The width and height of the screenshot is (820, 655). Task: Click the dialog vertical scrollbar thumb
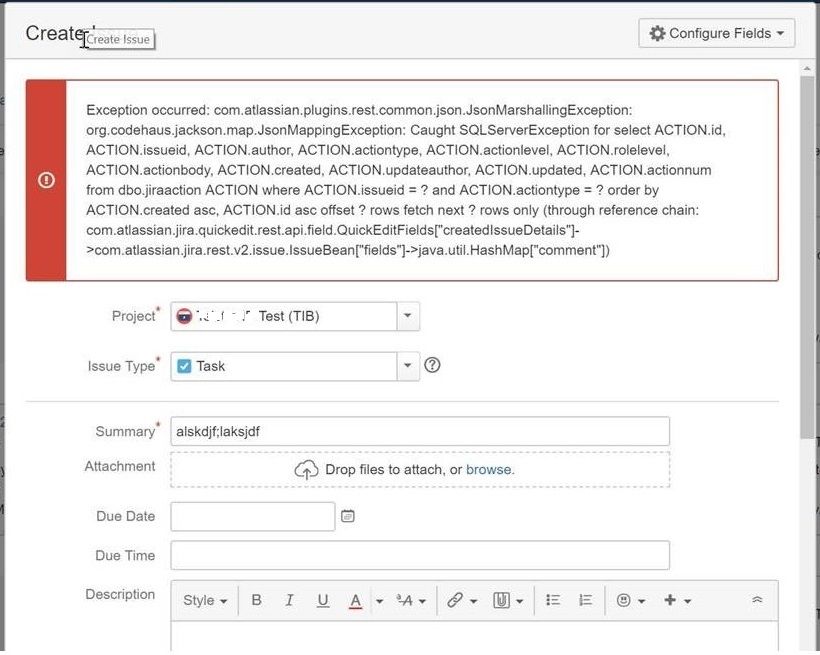tap(807, 259)
